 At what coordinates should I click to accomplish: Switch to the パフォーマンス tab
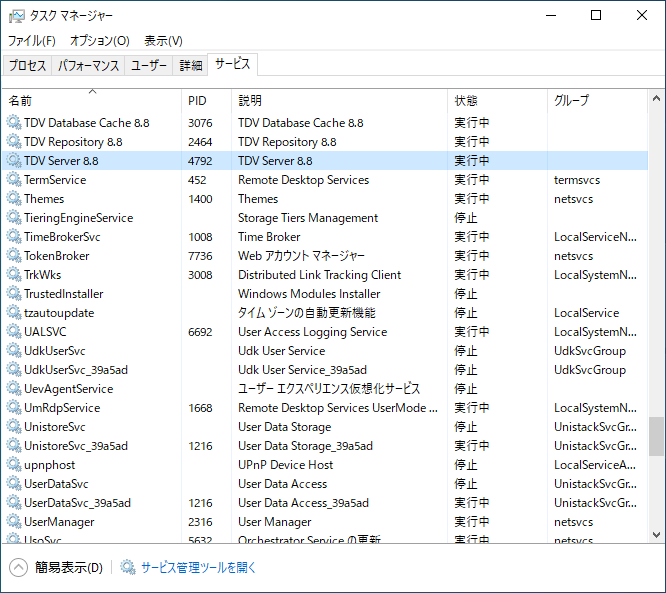[x=88, y=65]
